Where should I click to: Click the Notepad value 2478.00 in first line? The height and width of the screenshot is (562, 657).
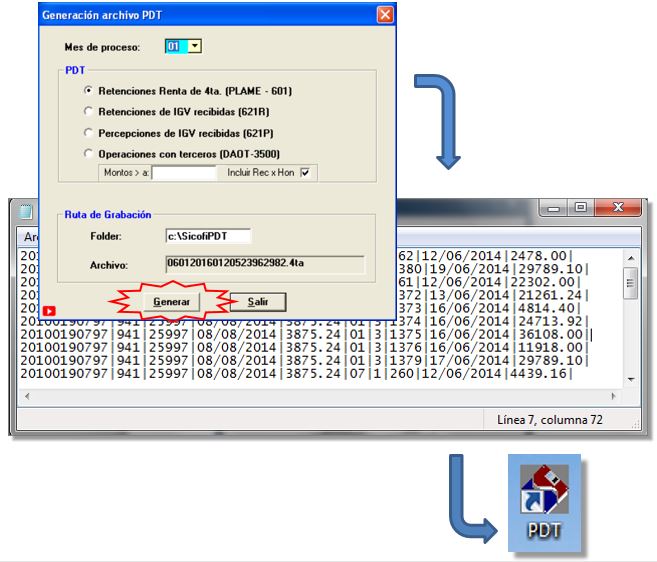tap(538, 256)
